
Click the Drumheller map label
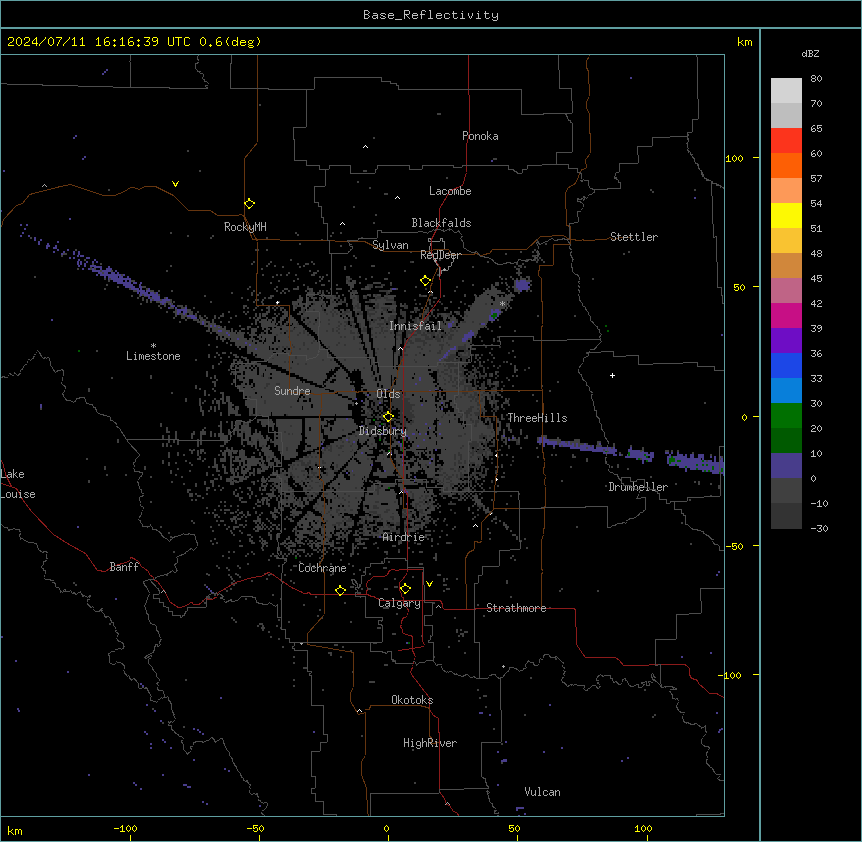click(x=638, y=487)
